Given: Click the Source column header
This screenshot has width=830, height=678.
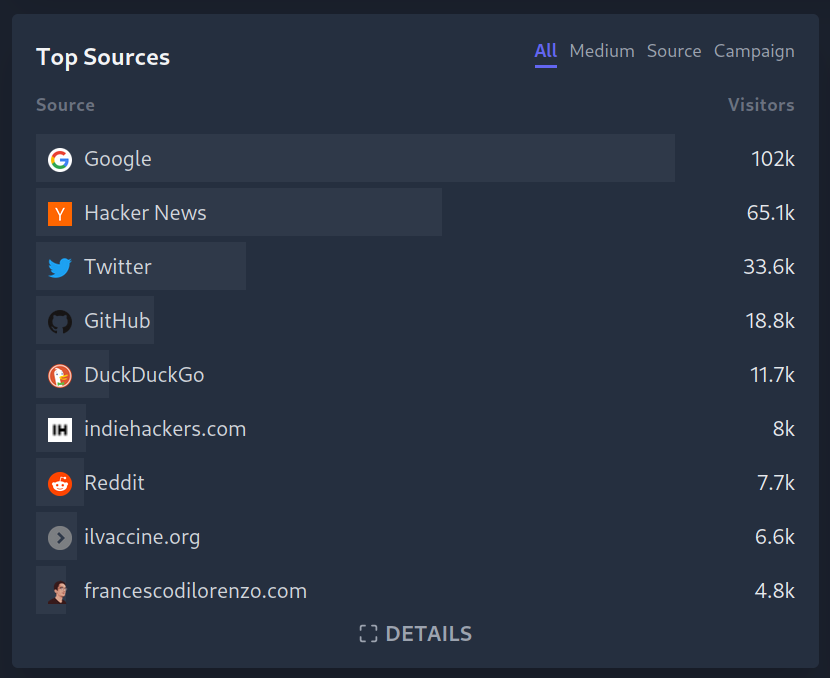Looking at the screenshot, I should [x=65, y=105].
